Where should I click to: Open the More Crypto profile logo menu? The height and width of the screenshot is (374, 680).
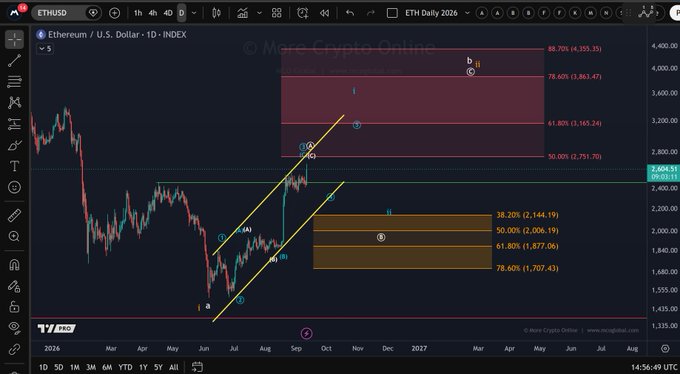tap(14, 12)
